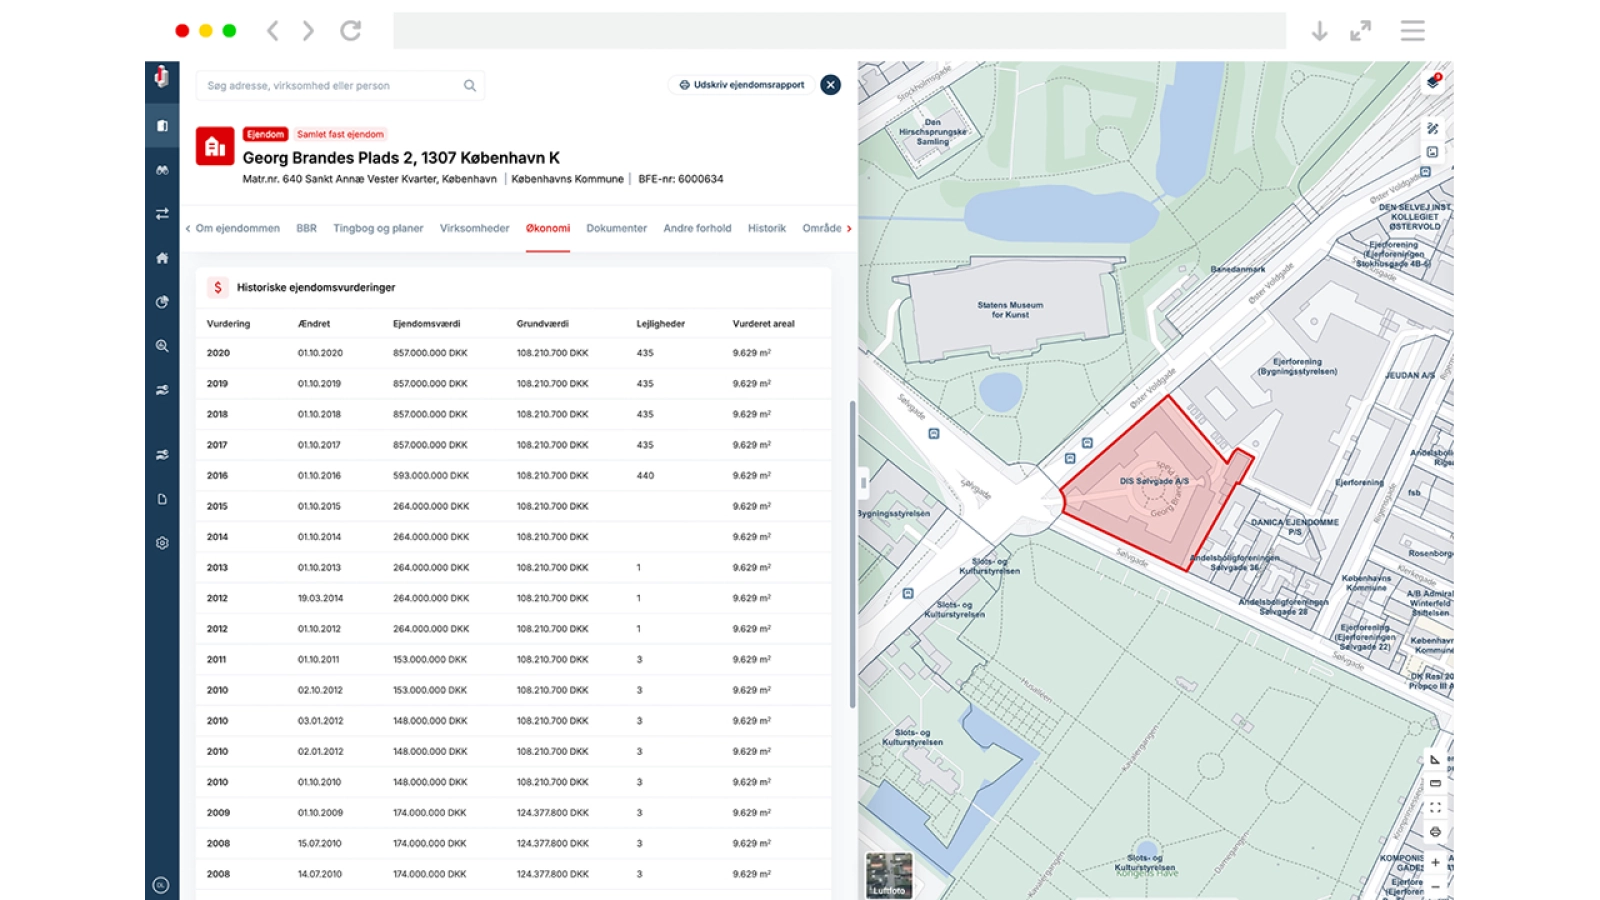
Task: Close the property details panel
Action: (x=830, y=85)
